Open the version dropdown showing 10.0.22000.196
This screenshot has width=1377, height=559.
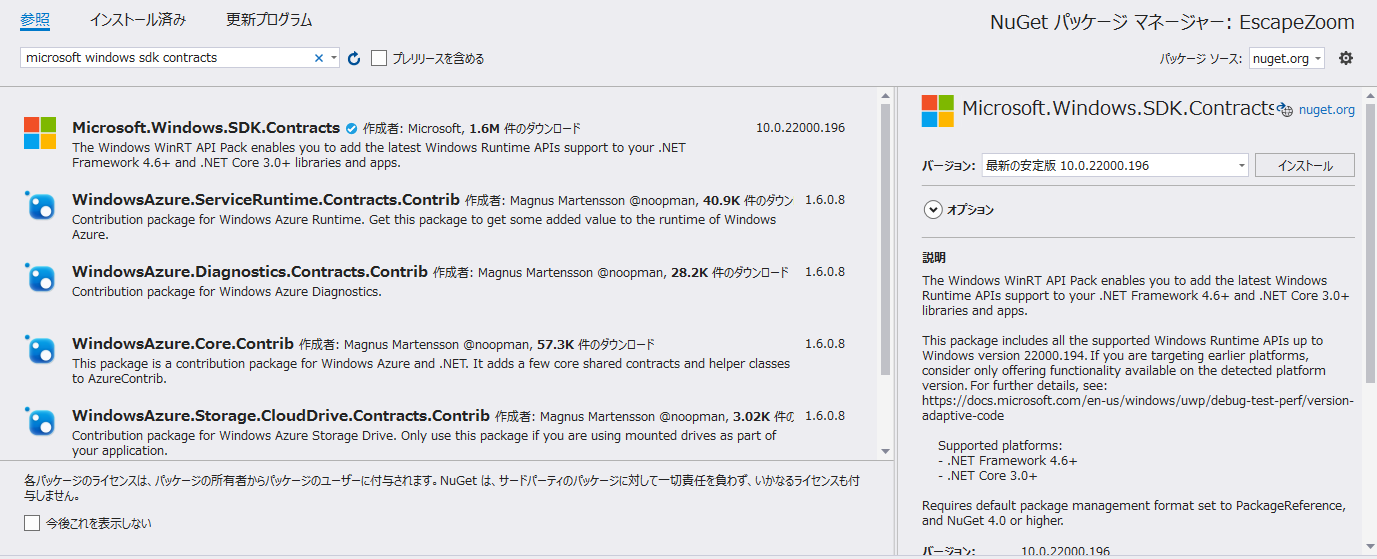point(1115,165)
